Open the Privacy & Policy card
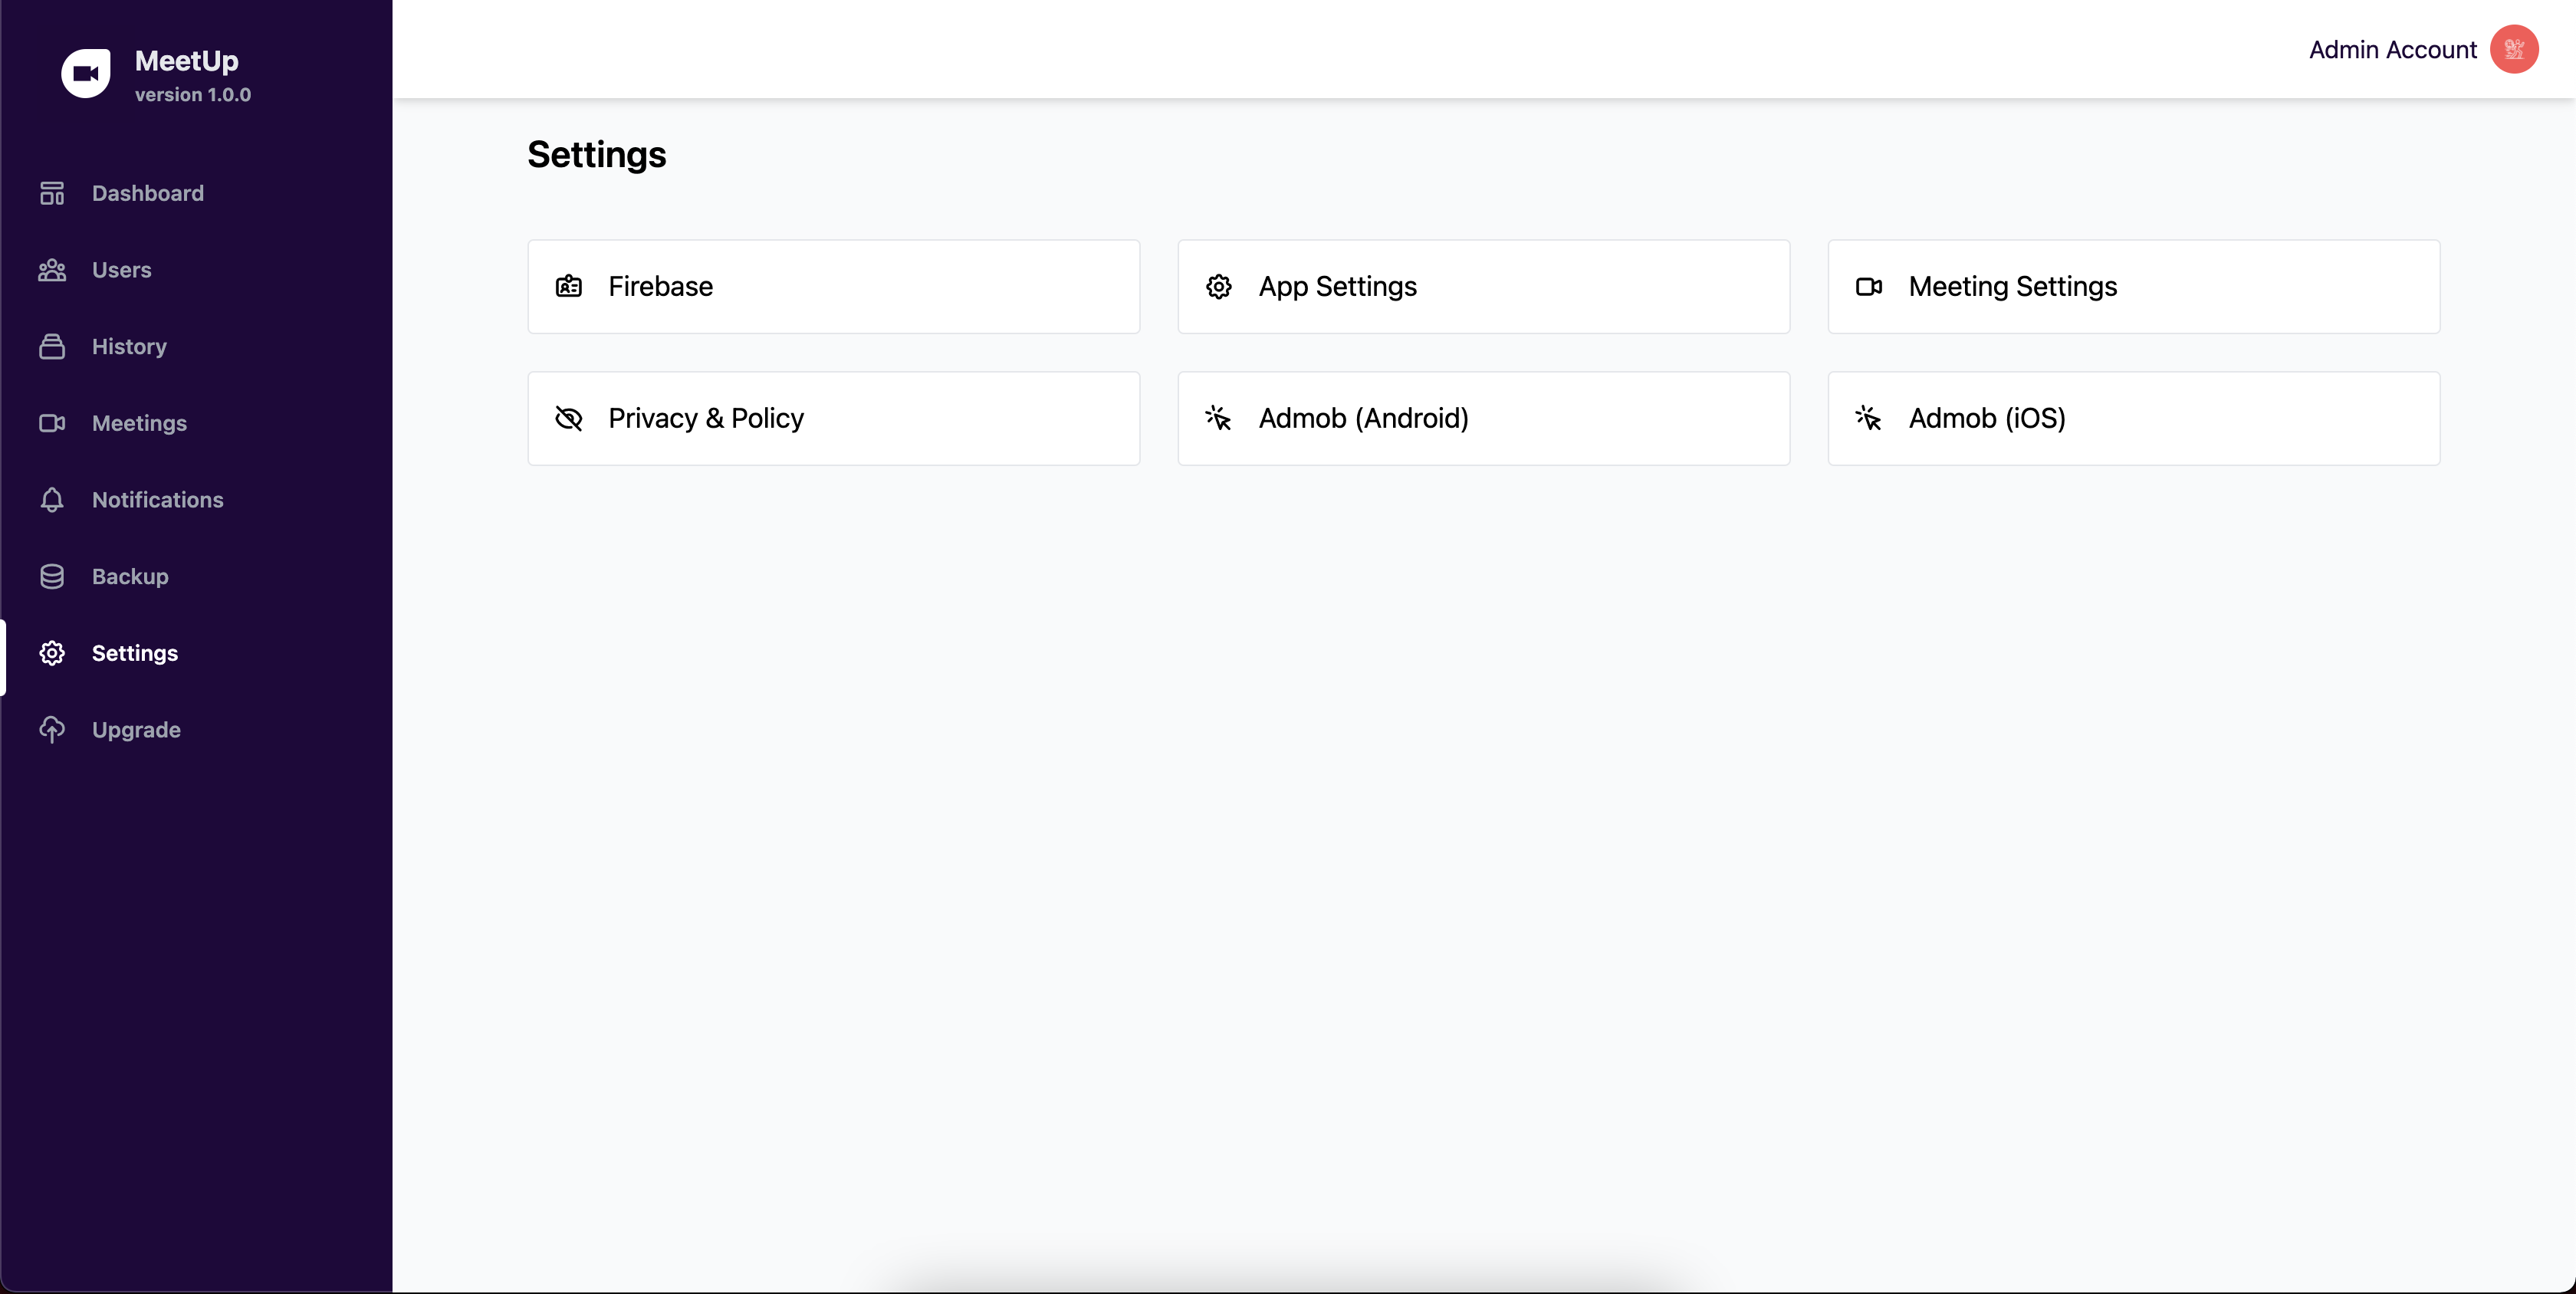The width and height of the screenshot is (2576, 1294). coord(834,418)
